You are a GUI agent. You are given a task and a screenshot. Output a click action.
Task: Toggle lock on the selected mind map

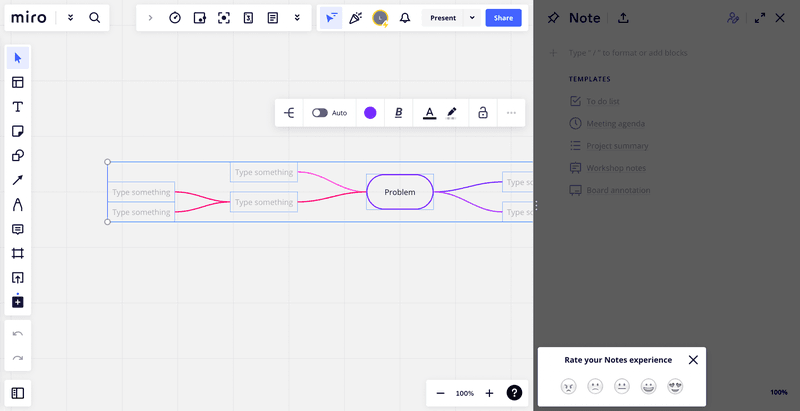(x=482, y=113)
